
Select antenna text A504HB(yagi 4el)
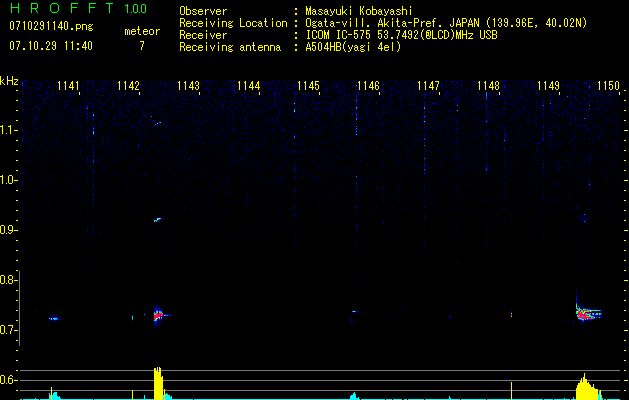pos(353,47)
